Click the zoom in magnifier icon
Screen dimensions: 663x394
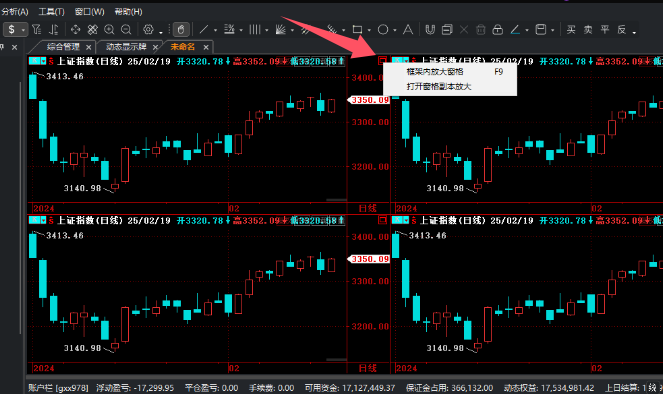(x=109, y=30)
